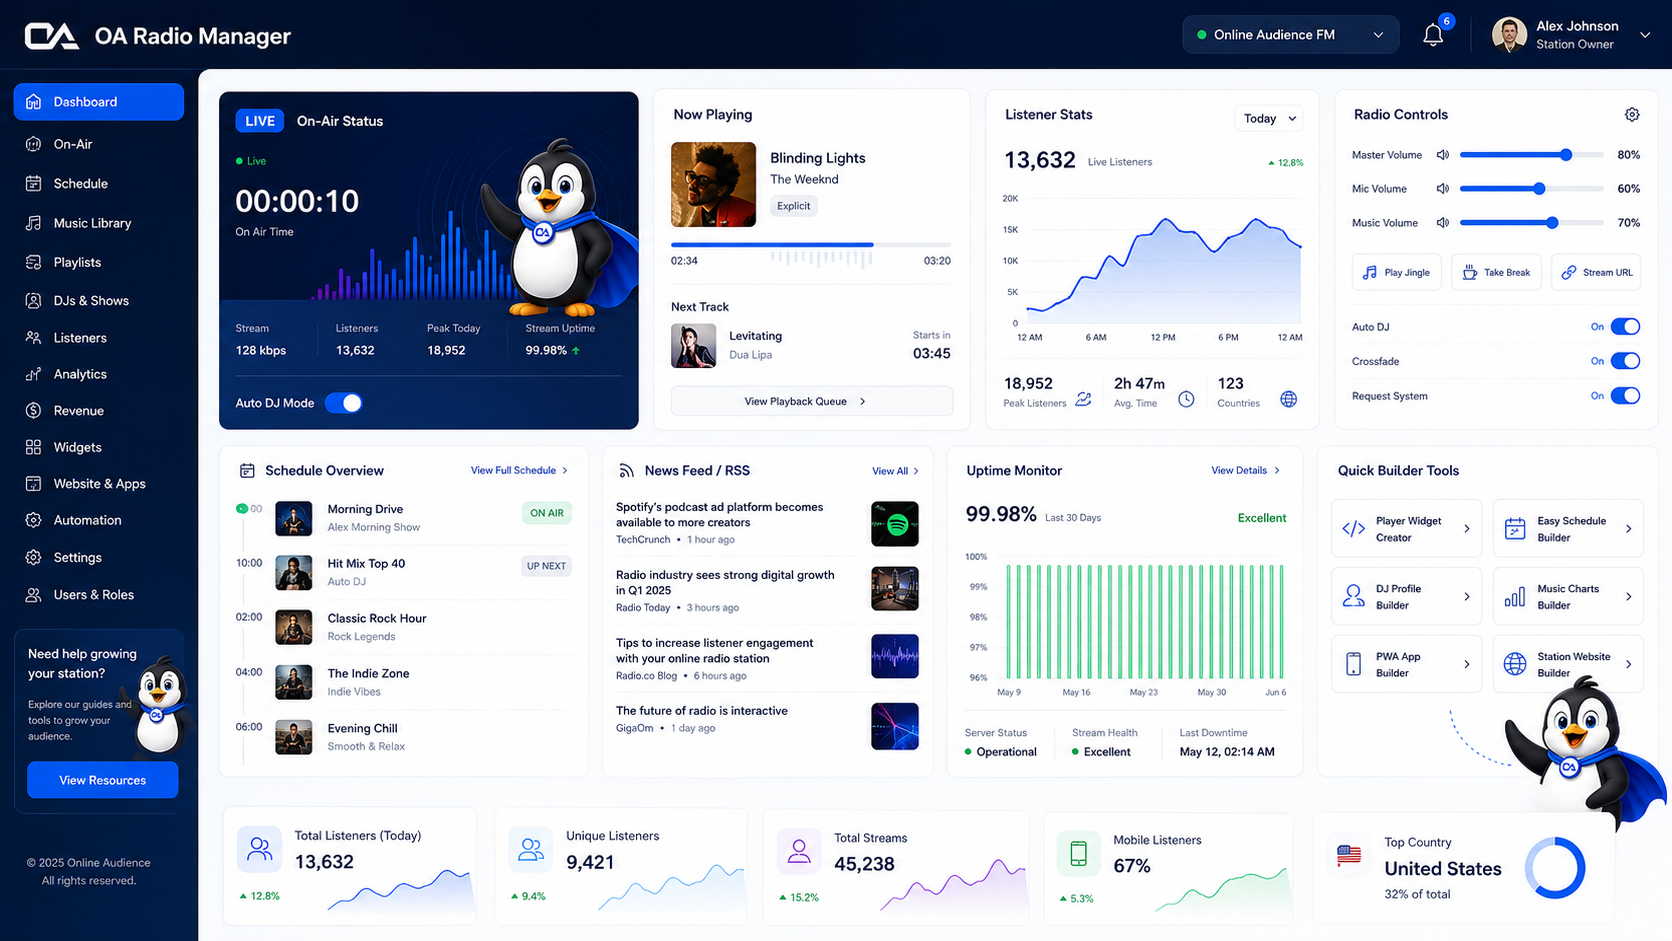Open the Today period dropdown
Screen dimensions: 1672x941
(x=1269, y=119)
